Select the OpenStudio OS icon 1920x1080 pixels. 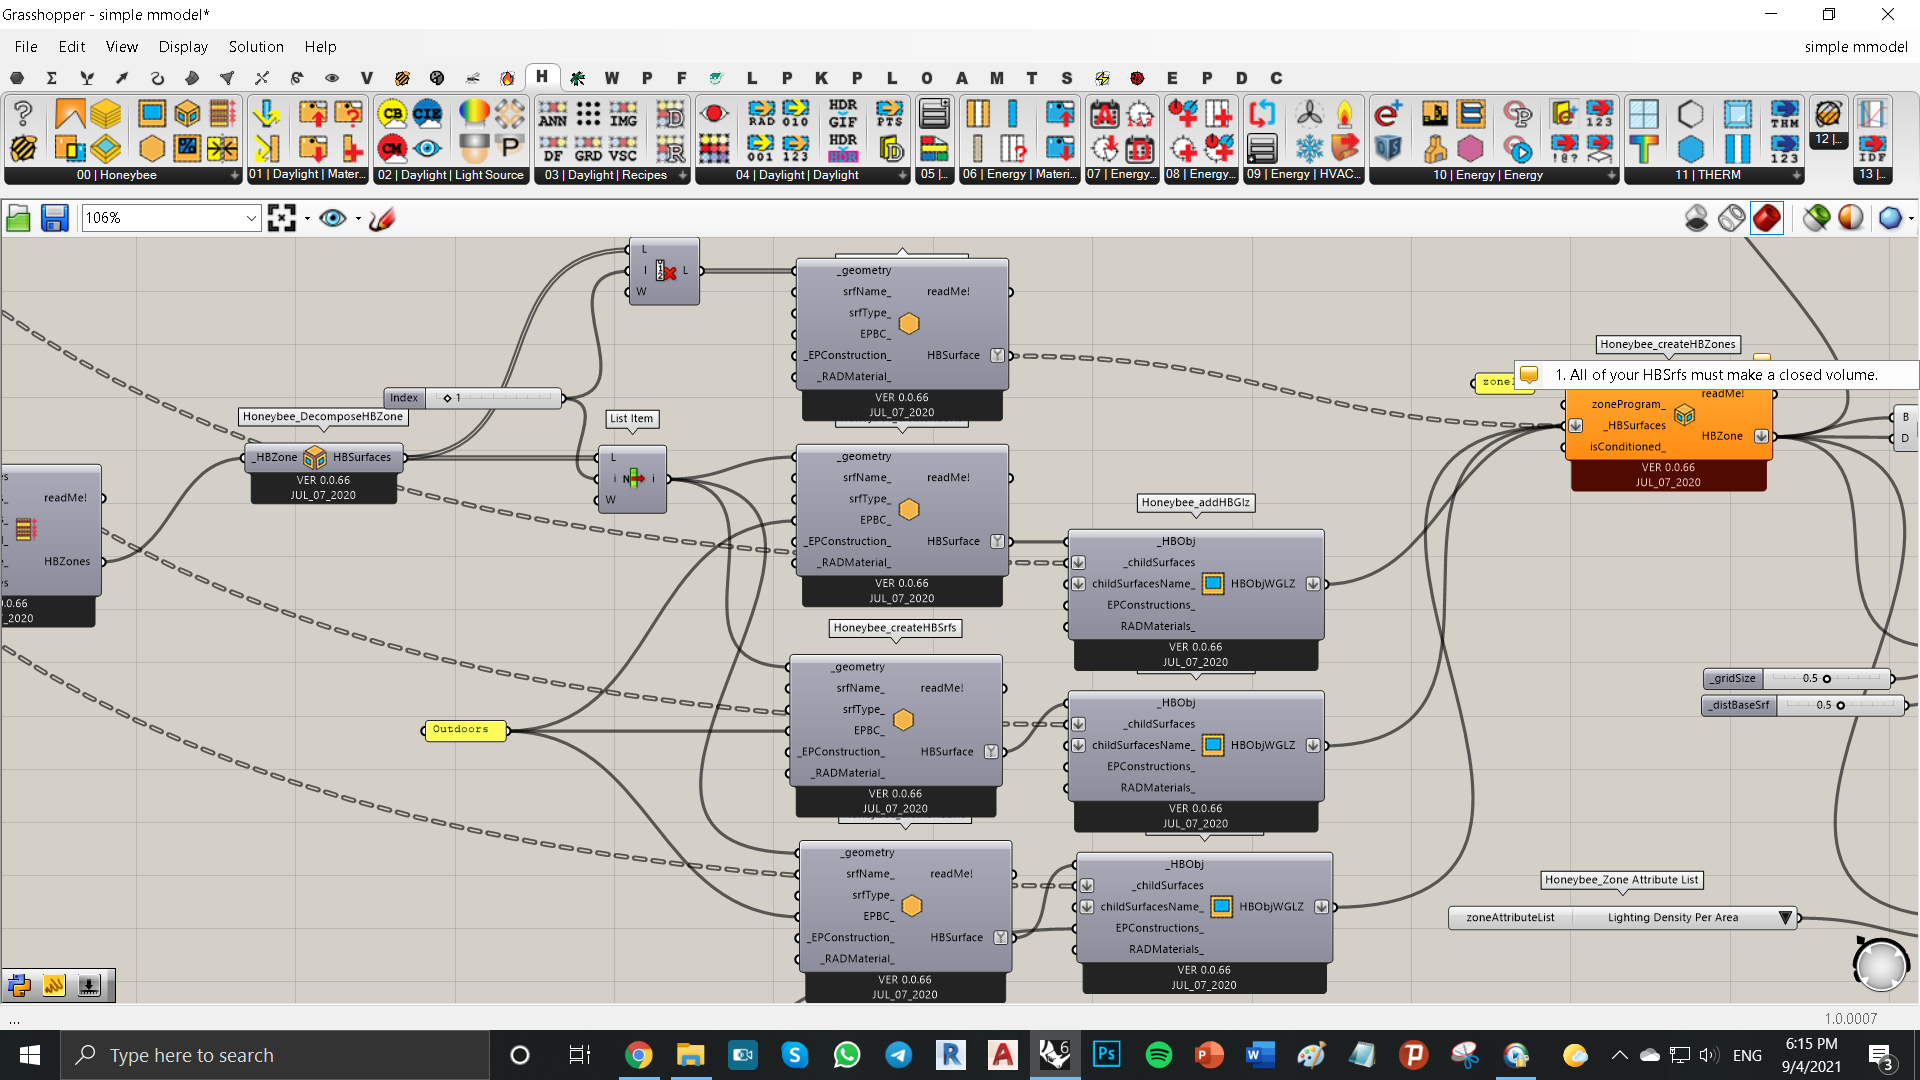pyautogui.click(x=1387, y=149)
